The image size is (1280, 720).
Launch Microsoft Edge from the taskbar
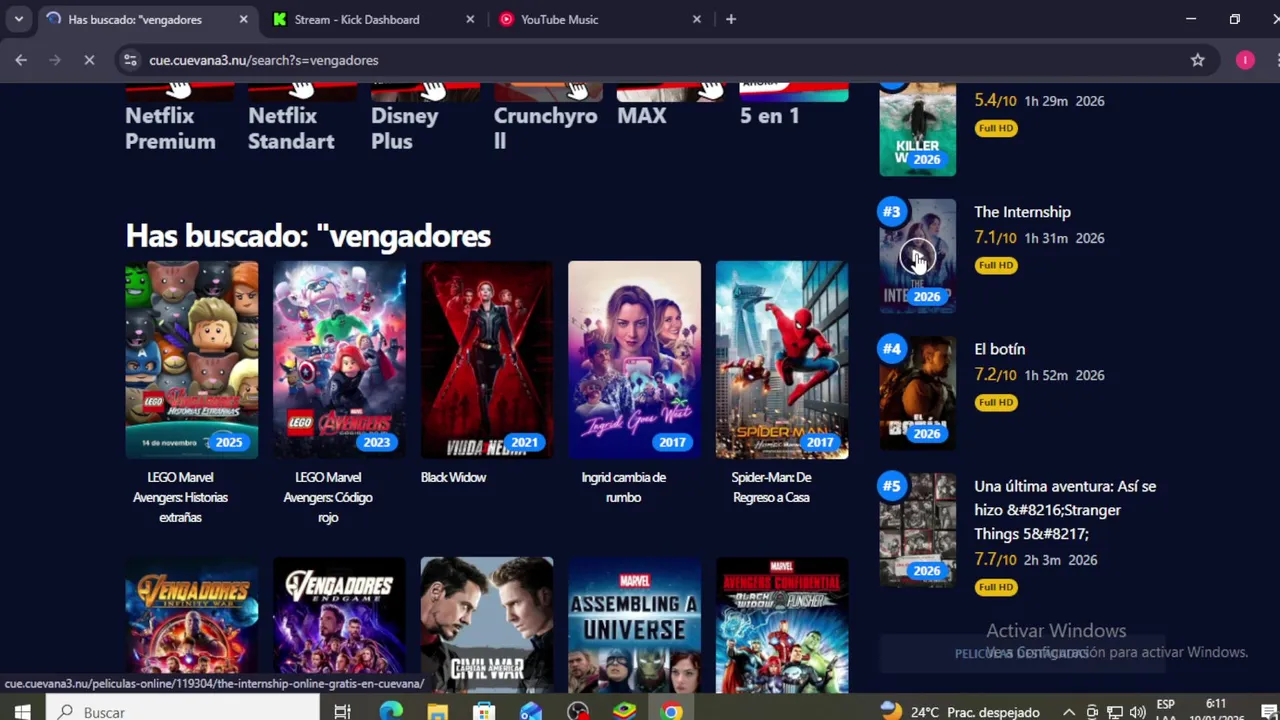pyautogui.click(x=391, y=711)
